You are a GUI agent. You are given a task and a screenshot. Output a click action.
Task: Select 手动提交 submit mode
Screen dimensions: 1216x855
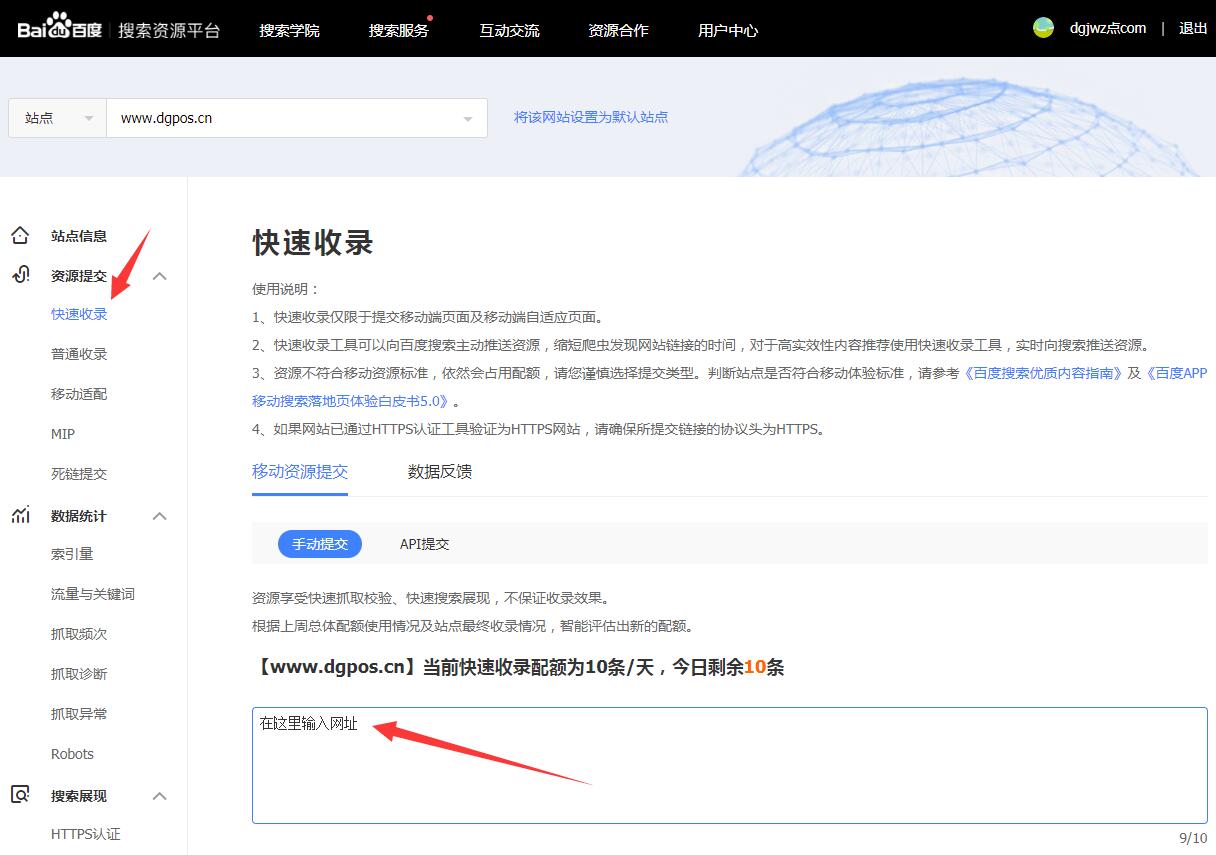click(x=320, y=544)
